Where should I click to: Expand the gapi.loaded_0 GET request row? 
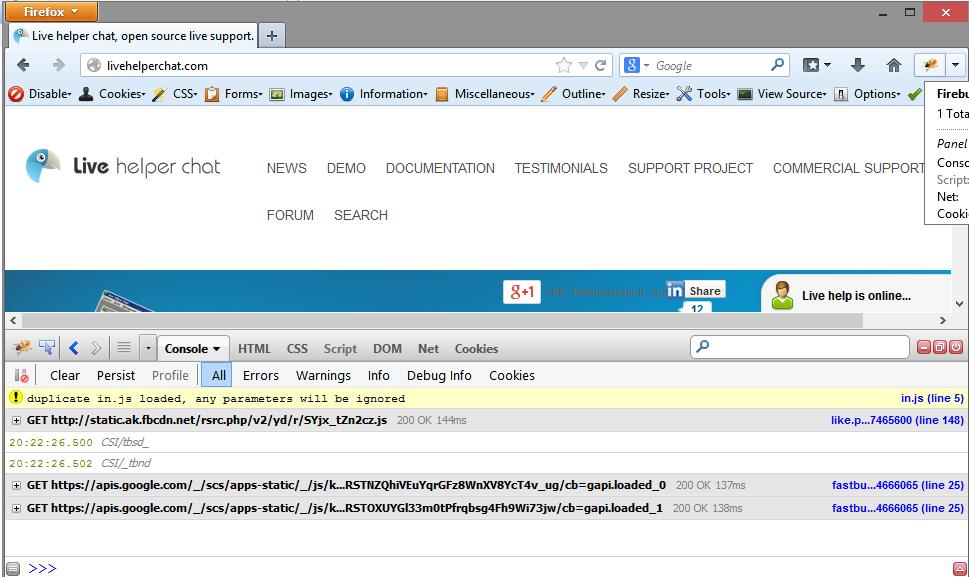(16, 485)
